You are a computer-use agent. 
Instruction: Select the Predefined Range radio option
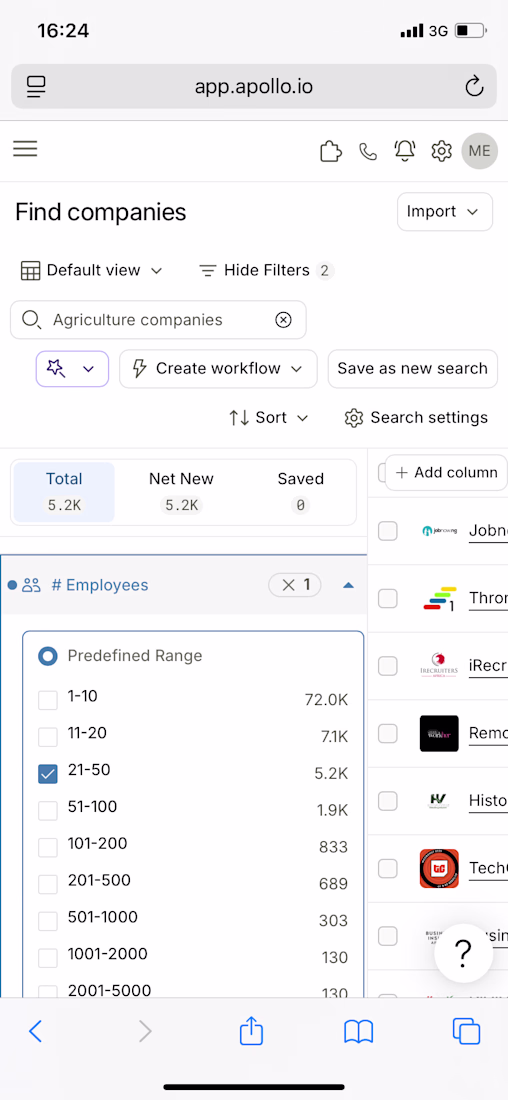(48, 656)
